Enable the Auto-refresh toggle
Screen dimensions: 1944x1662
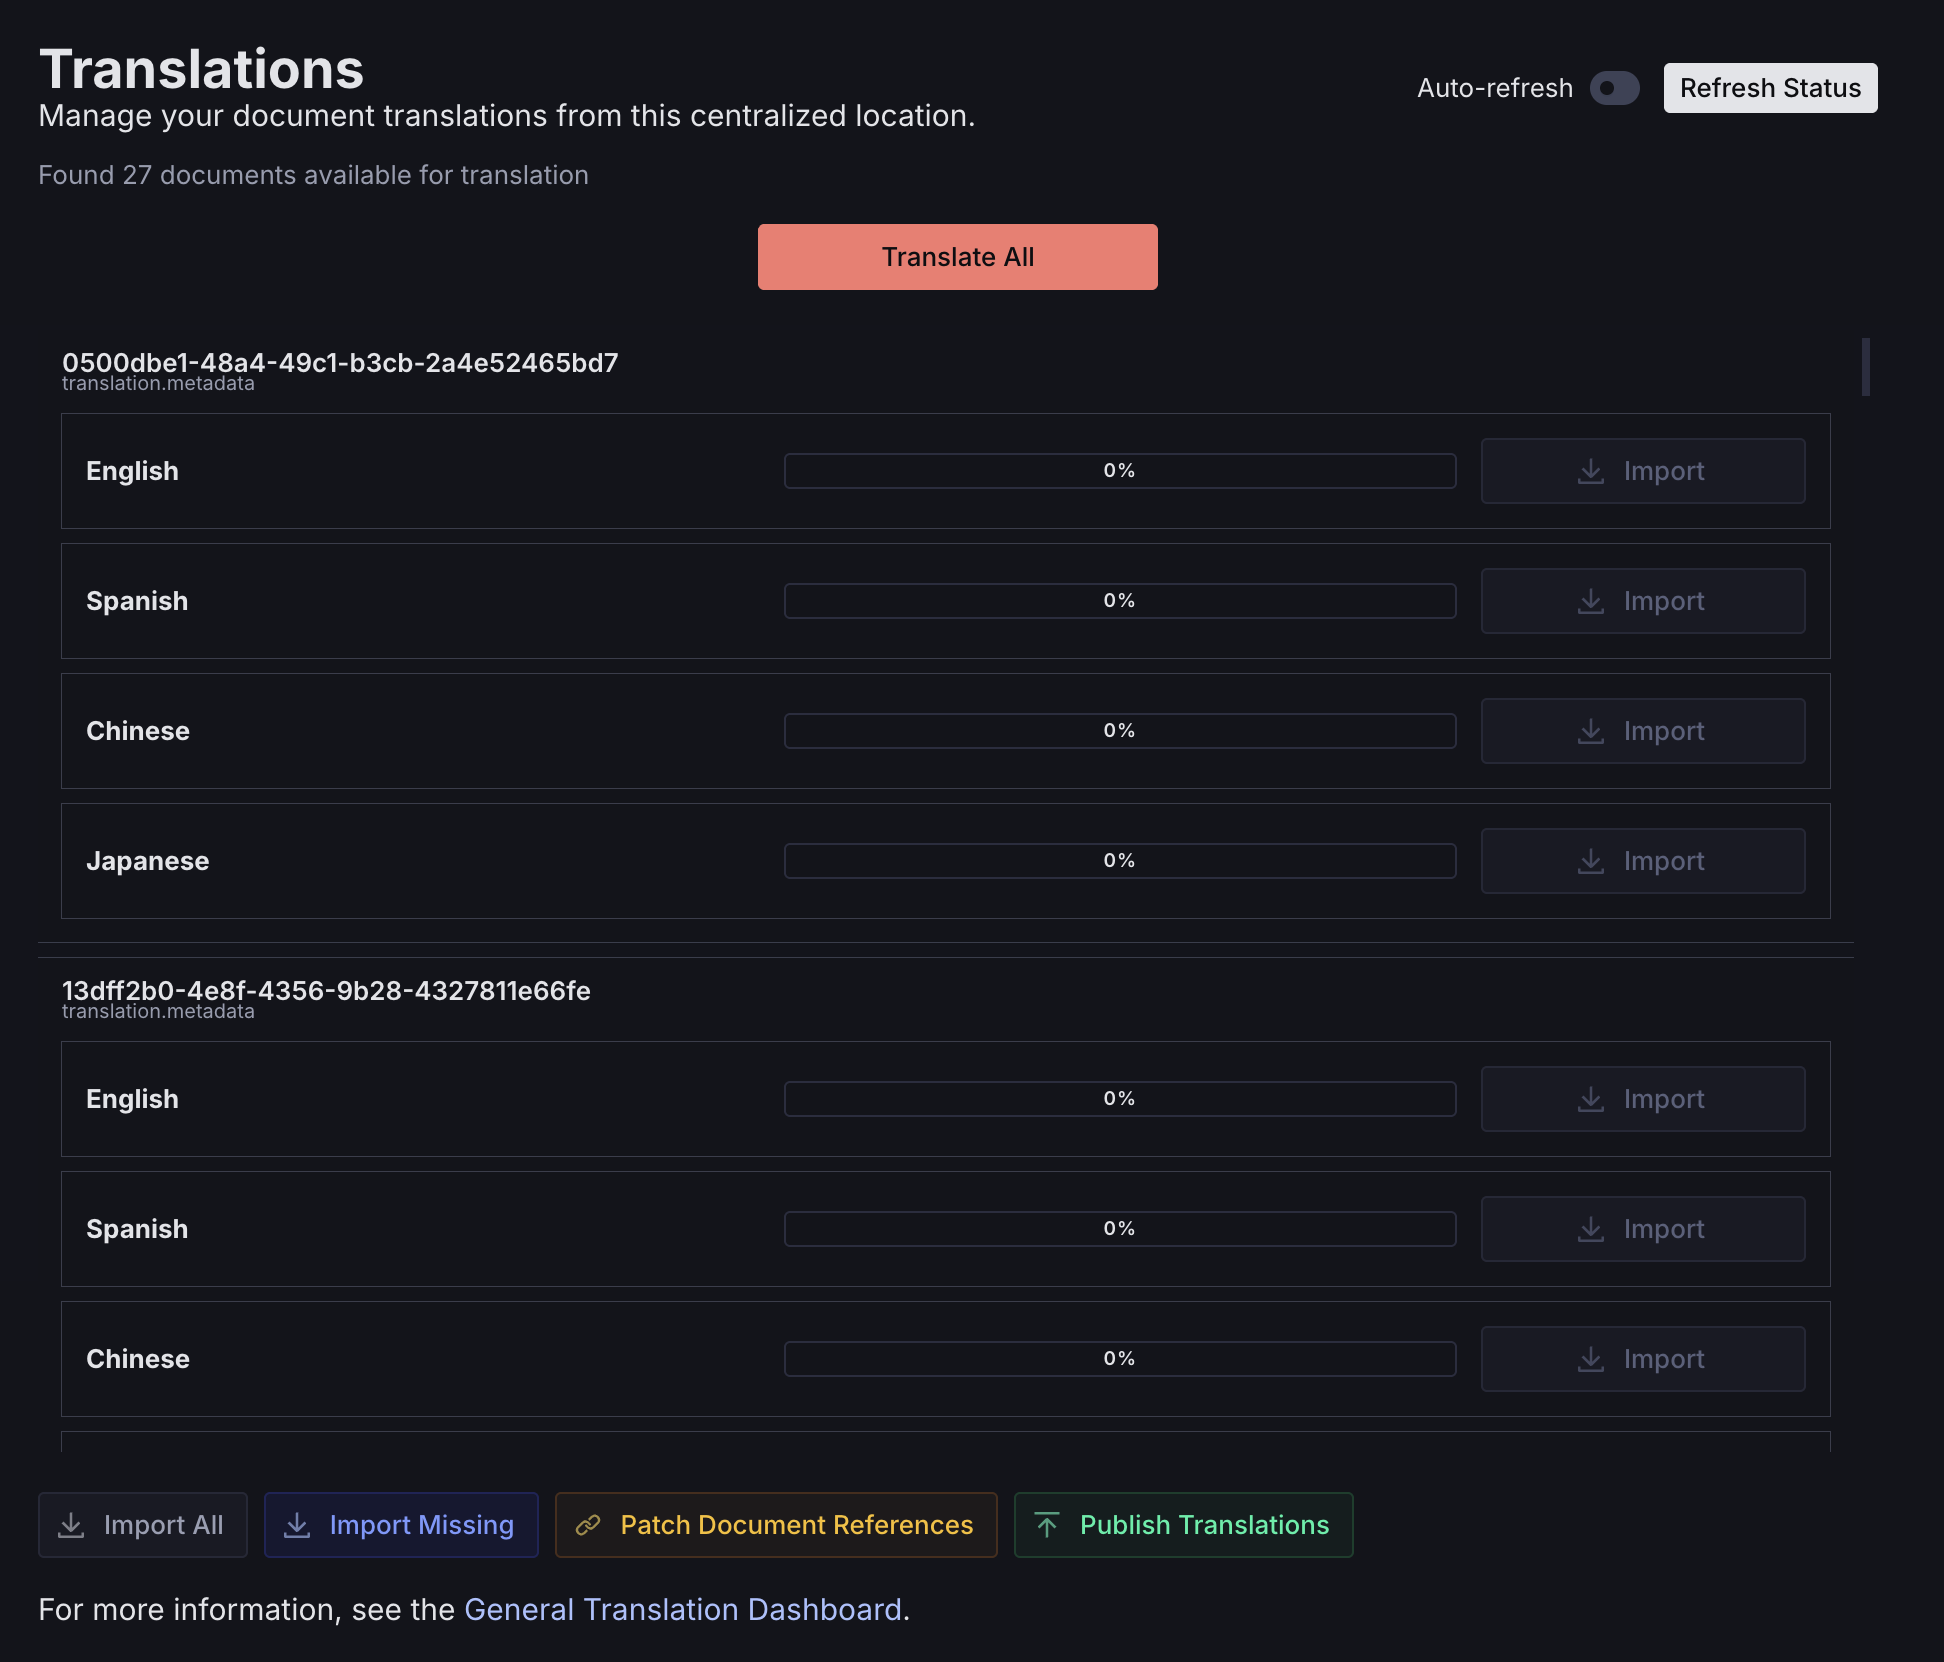(x=1614, y=88)
